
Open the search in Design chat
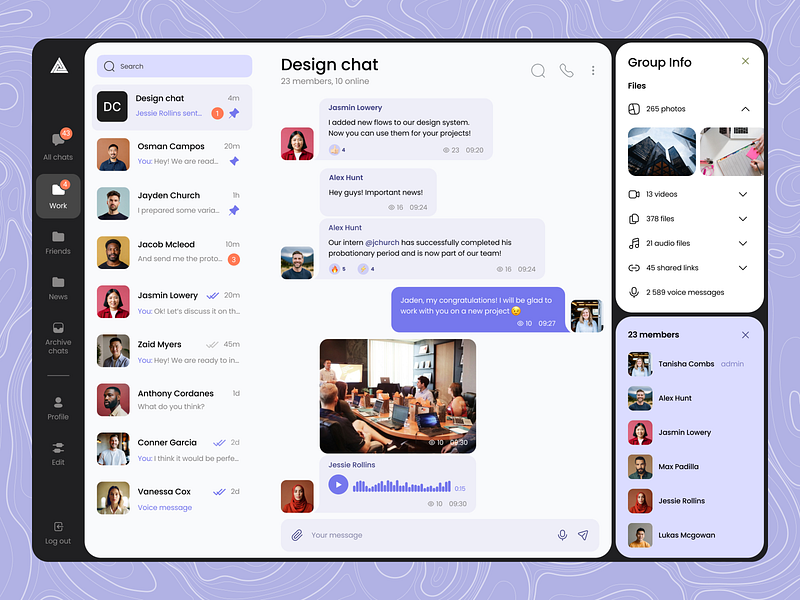(538, 71)
